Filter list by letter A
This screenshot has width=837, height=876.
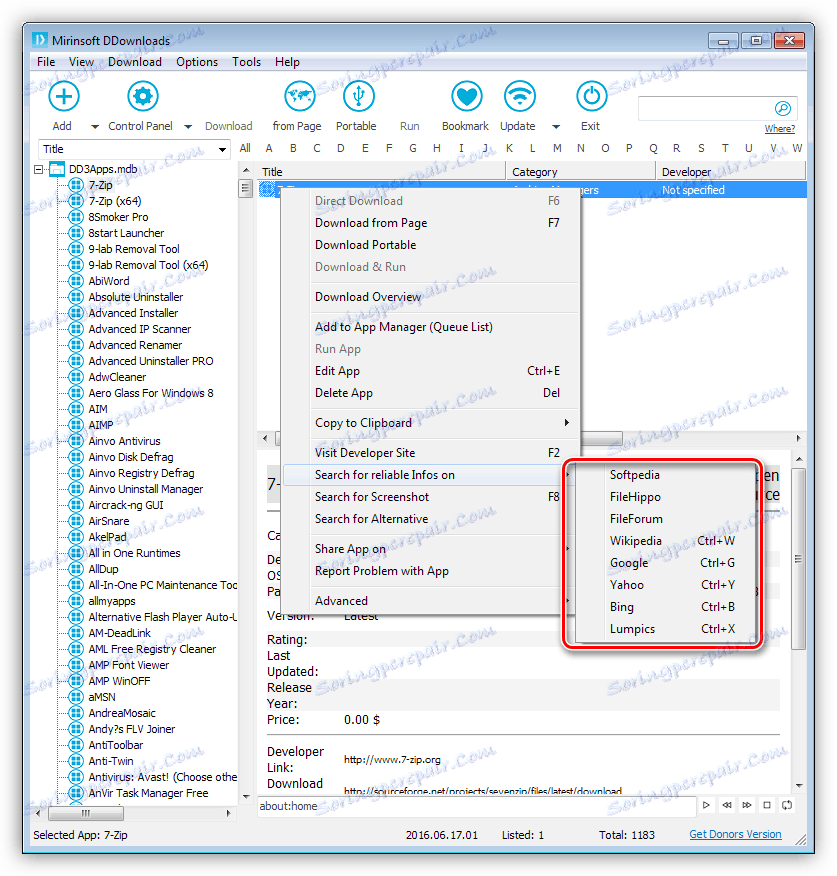(x=269, y=149)
